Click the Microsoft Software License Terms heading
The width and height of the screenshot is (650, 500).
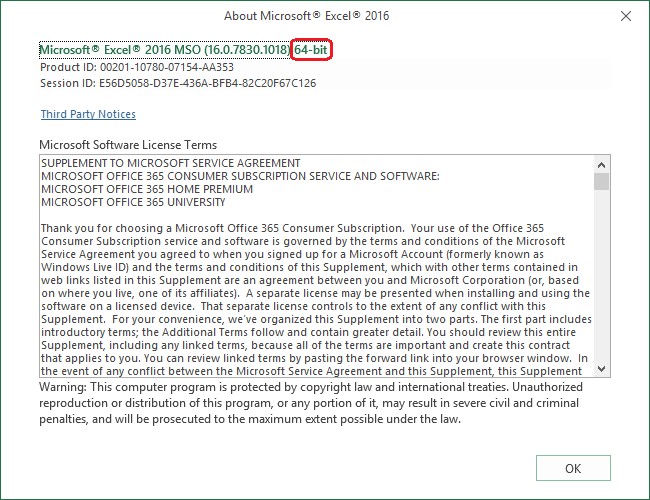128,145
